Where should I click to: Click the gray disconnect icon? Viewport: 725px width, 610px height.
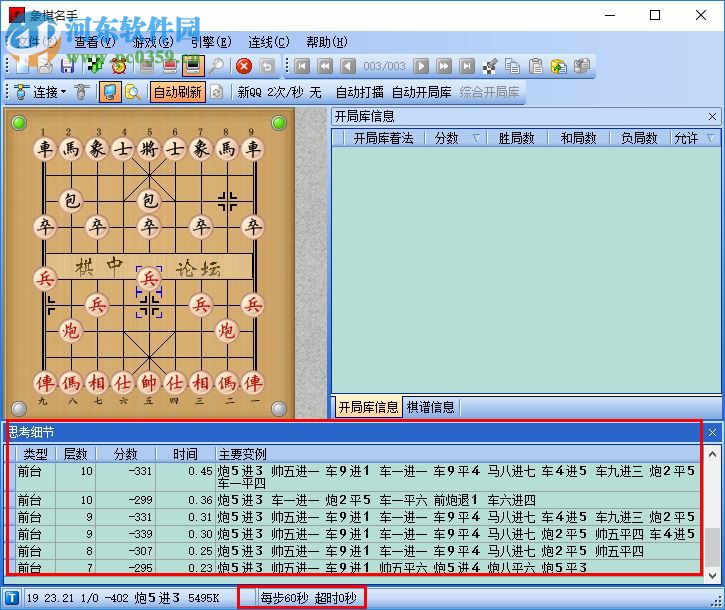[81, 92]
